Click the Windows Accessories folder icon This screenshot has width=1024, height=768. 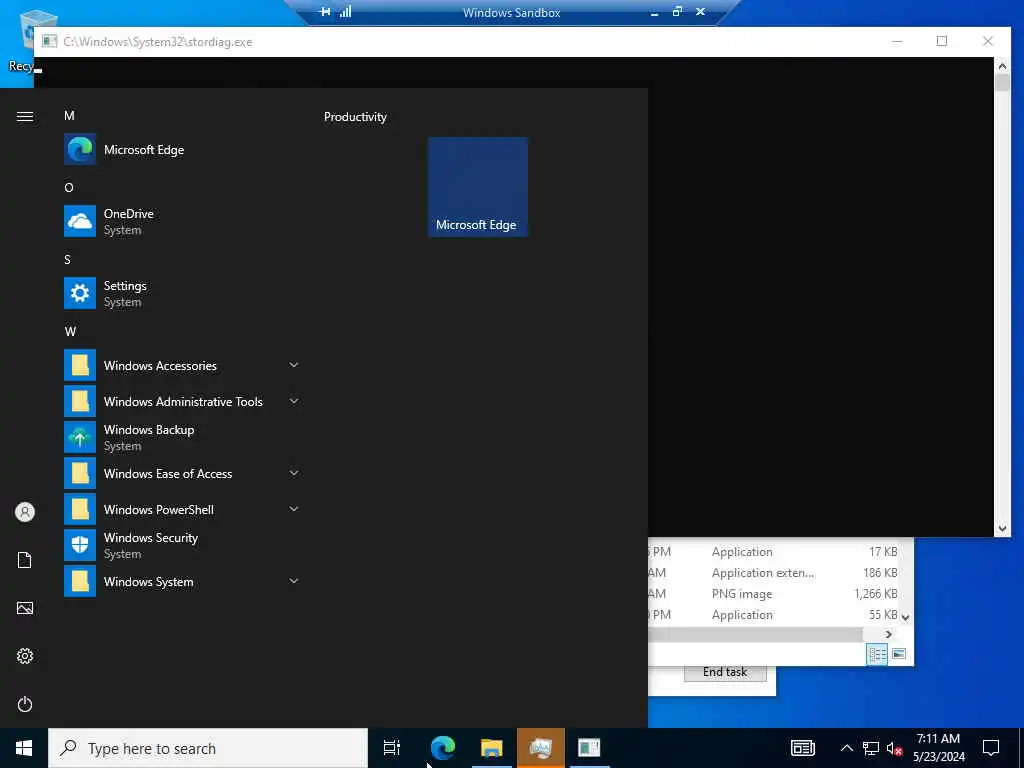80,366
